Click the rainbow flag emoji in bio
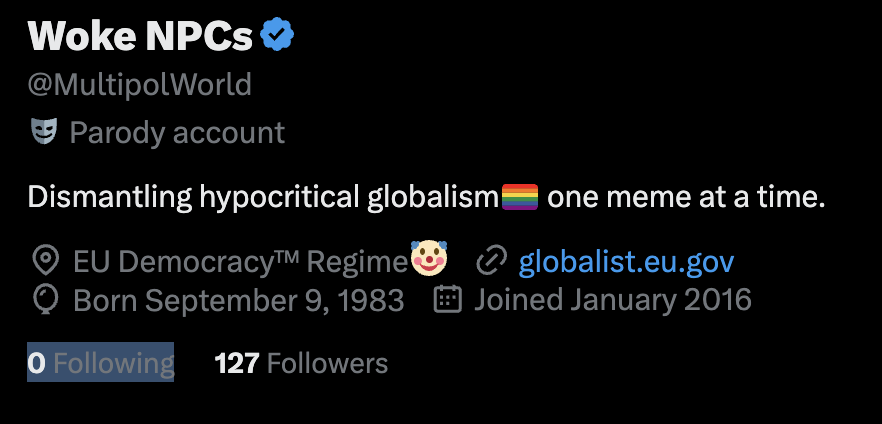Viewport: 882px width, 424px height. pyautogui.click(x=520, y=197)
